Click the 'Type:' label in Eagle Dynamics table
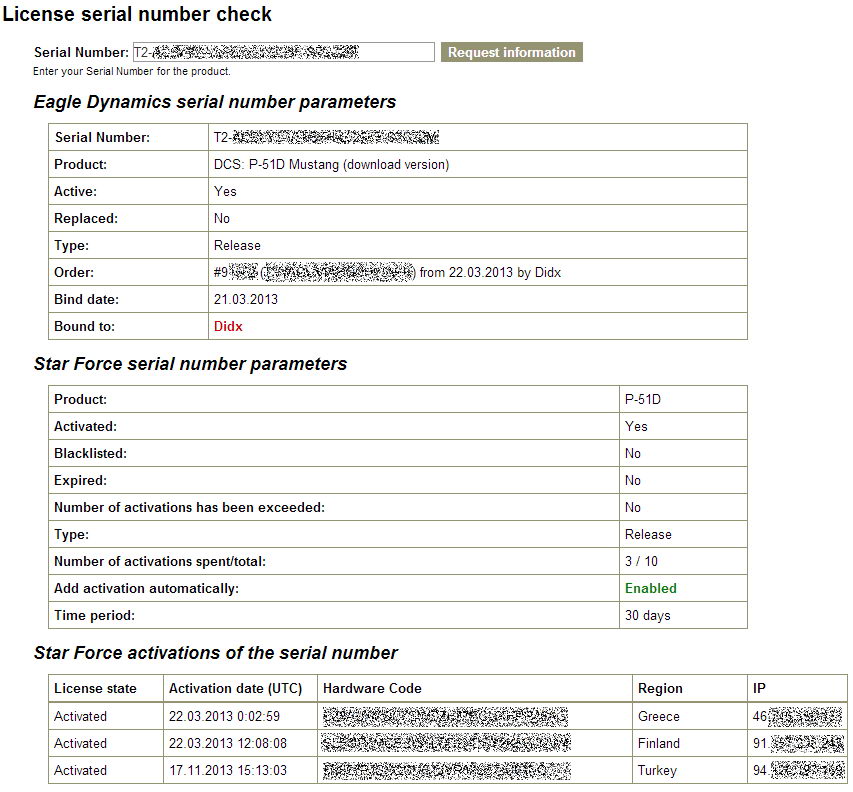The height and width of the screenshot is (792, 853). [x=71, y=246]
